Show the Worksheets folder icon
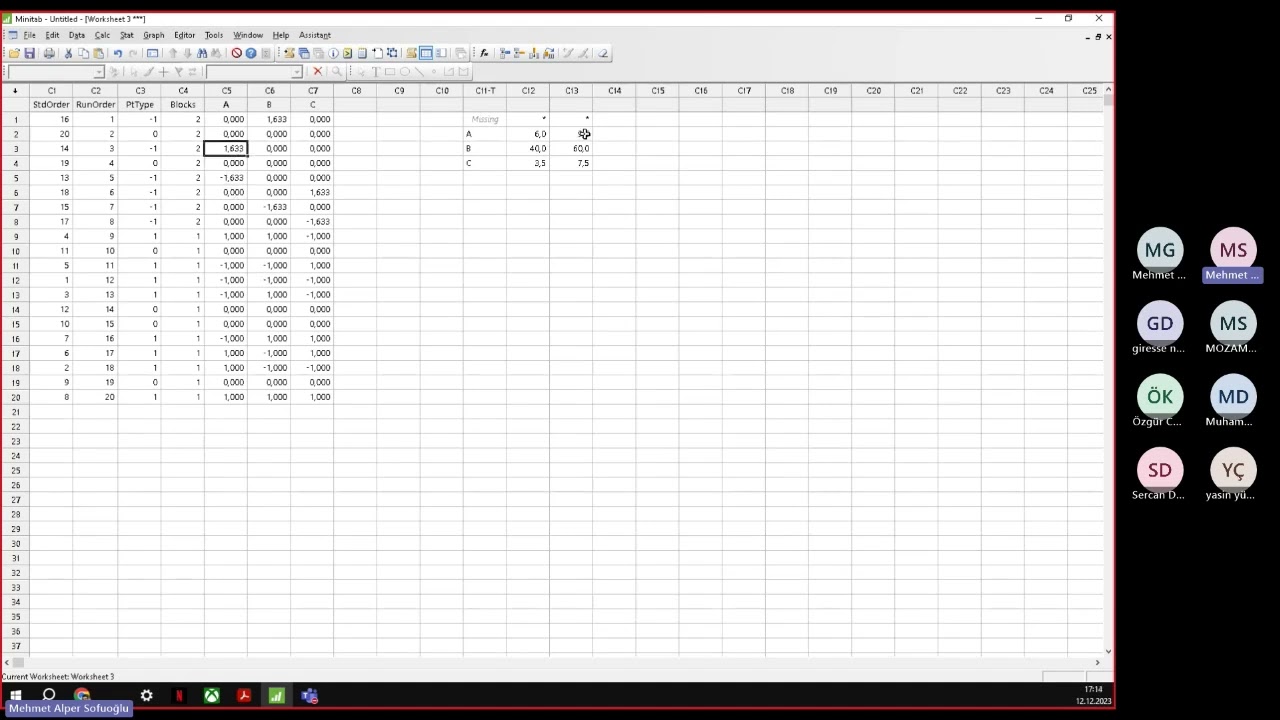1280x720 pixels. click(304, 53)
